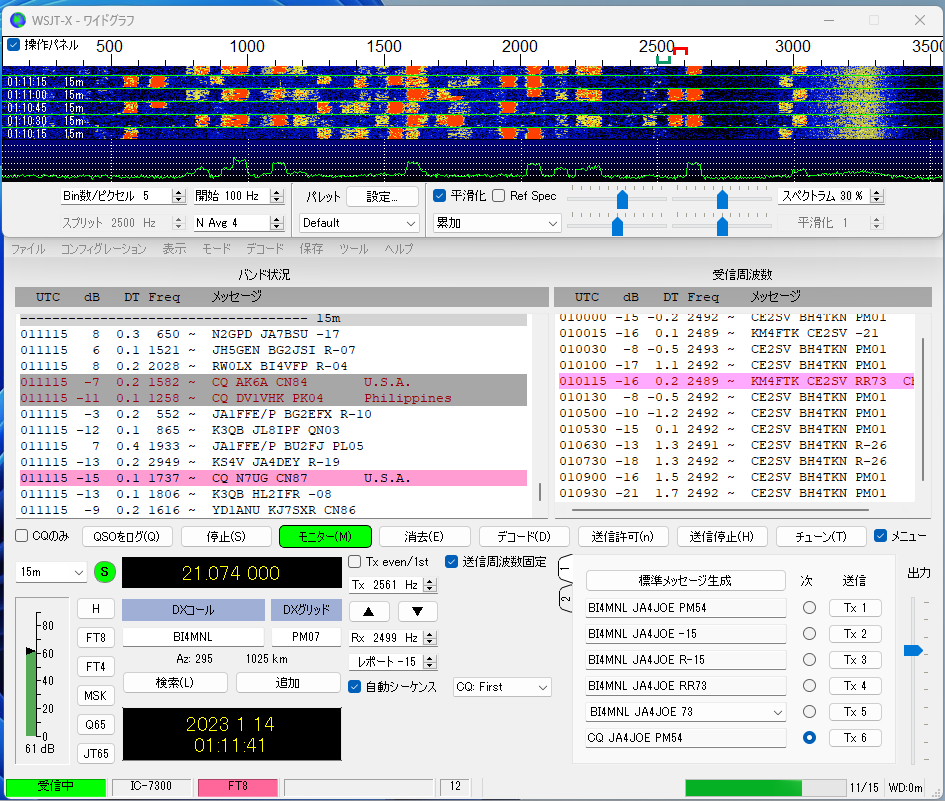Select the FT4 mode button

pyautogui.click(x=96, y=666)
